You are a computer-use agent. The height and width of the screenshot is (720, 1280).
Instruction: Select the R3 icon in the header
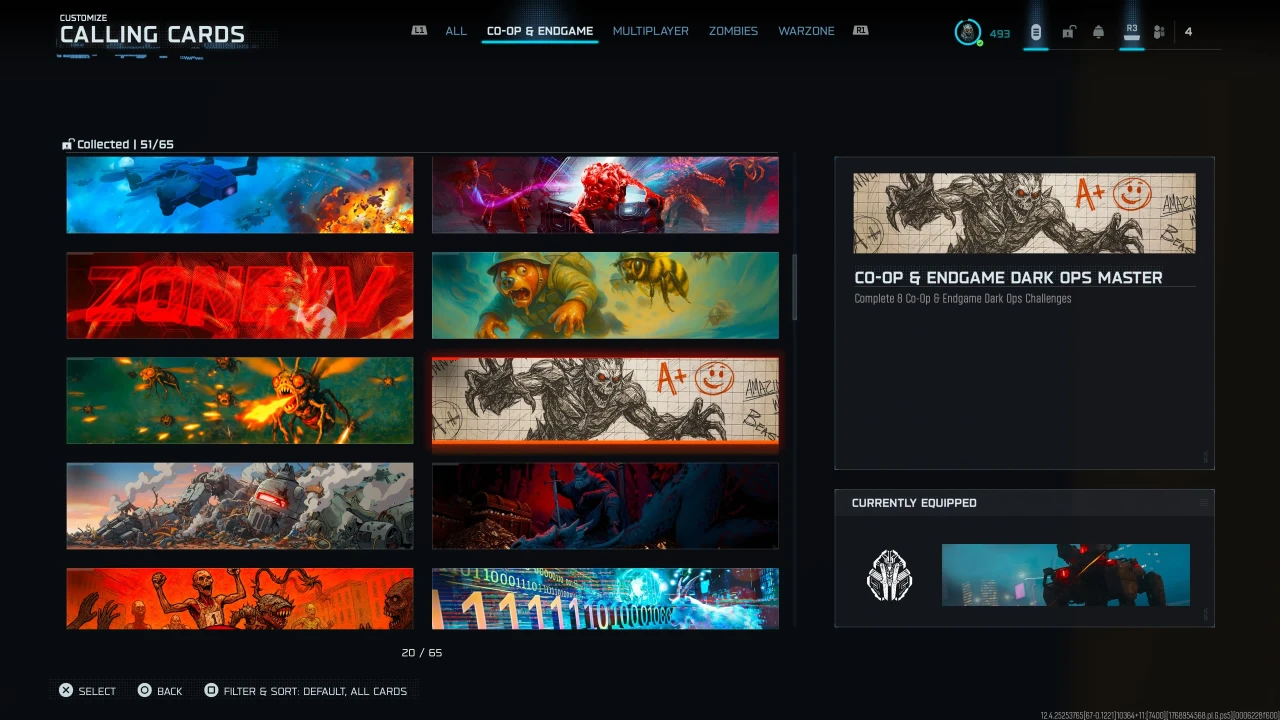click(1131, 30)
